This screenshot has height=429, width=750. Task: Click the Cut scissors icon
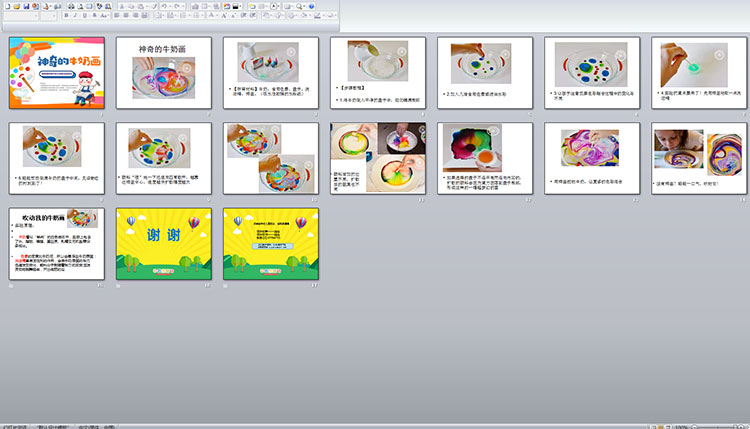pyautogui.click(x=121, y=7)
